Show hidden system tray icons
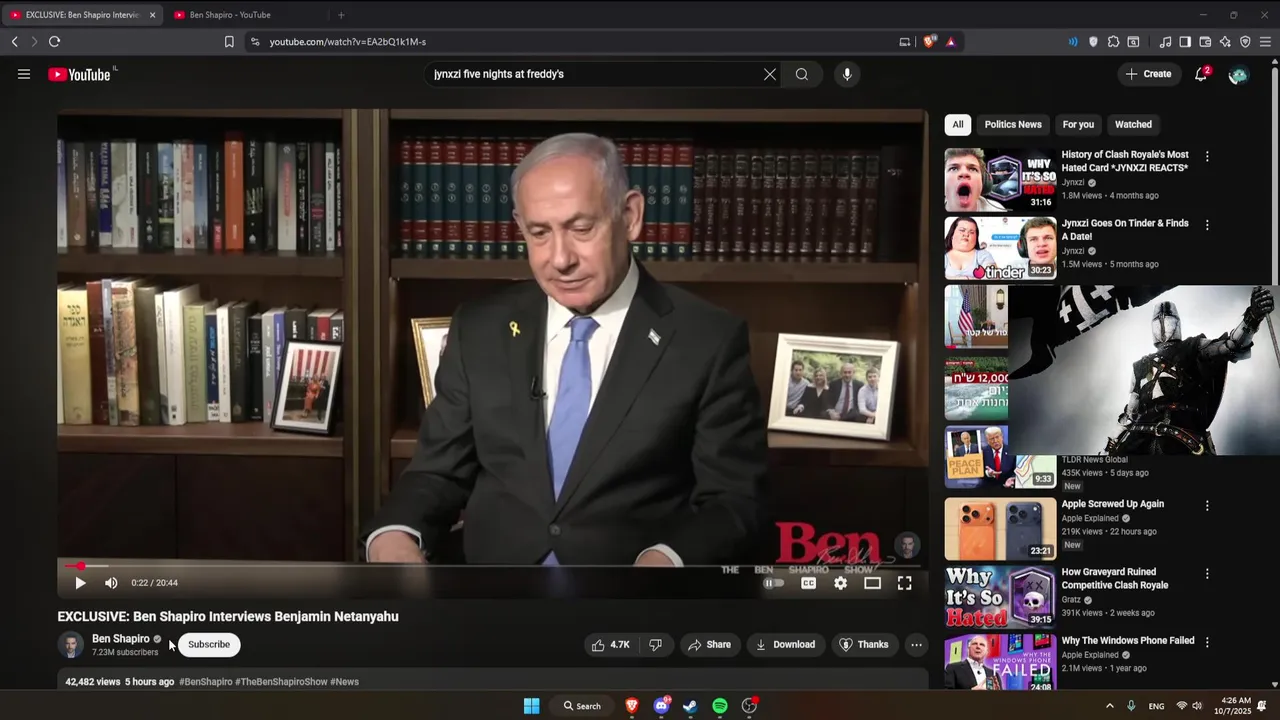Image resolution: width=1280 pixels, height=720 pixels. point(1109,706)
